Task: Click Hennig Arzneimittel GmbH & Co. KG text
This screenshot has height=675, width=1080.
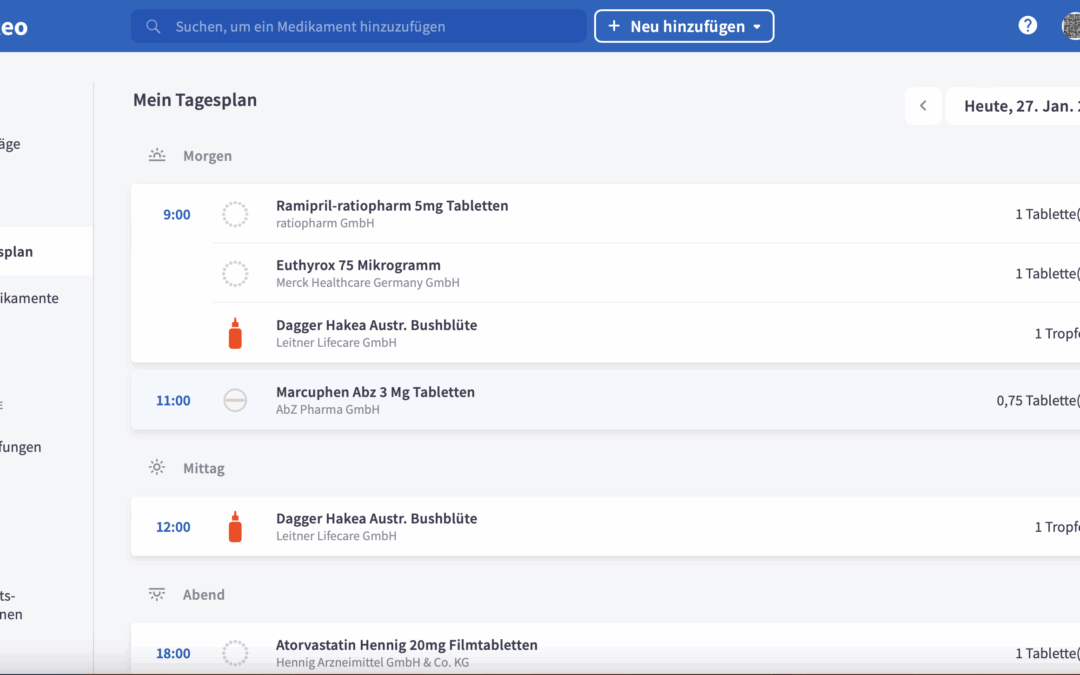Action: [373, 663]
